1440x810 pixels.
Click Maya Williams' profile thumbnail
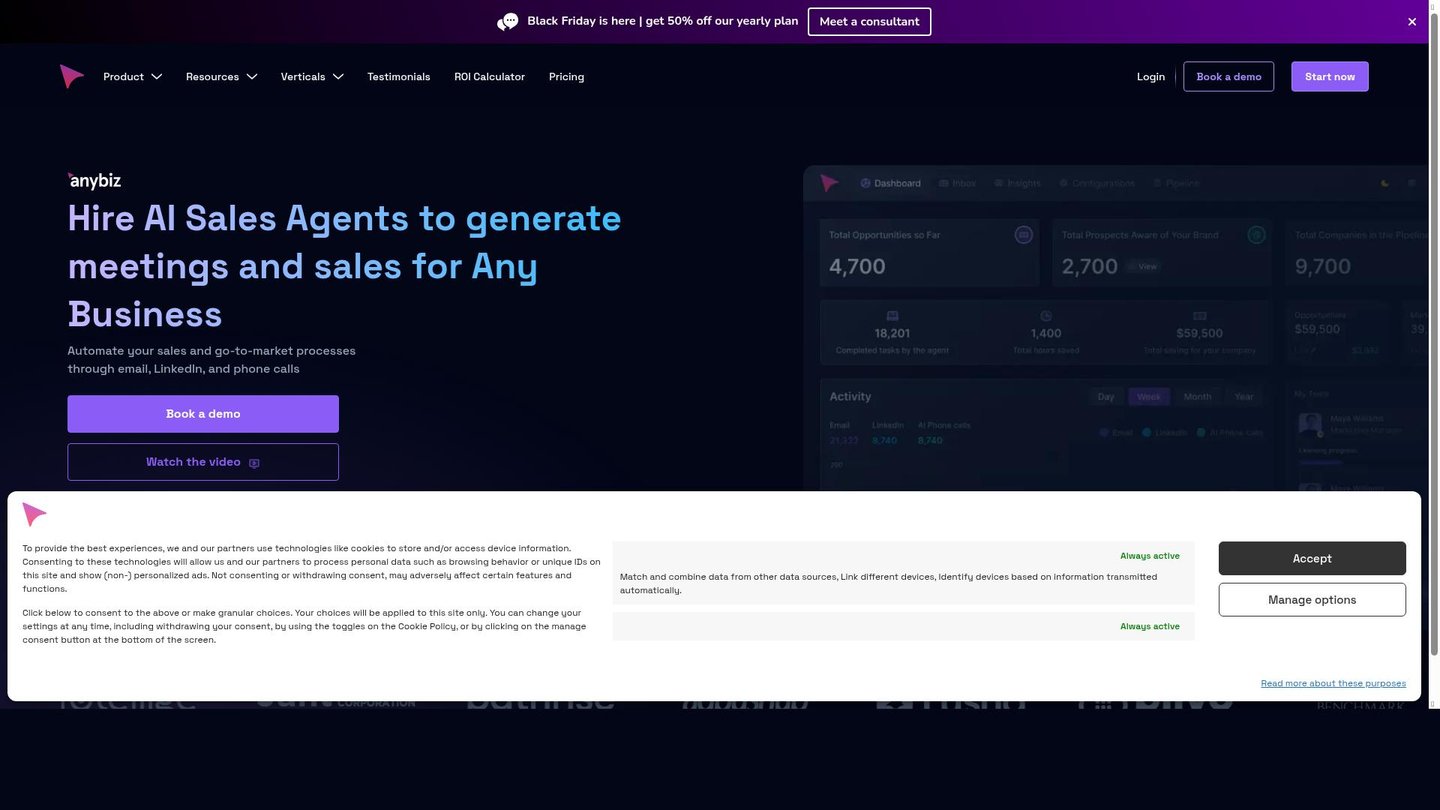pos(1311,422)
